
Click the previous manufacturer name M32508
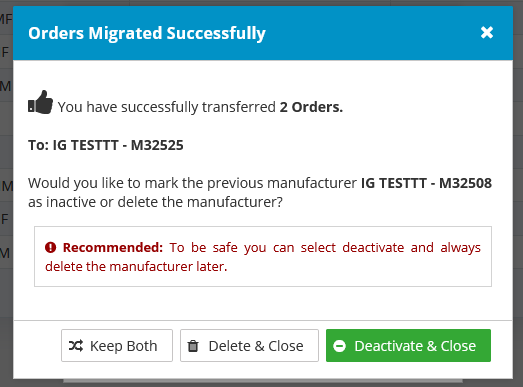point(426,183)
